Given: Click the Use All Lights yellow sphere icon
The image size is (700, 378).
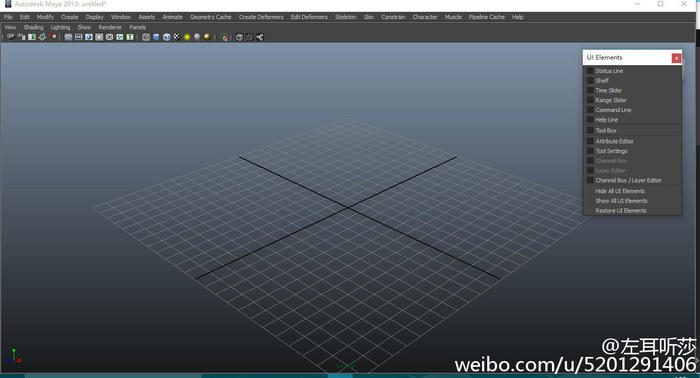Looking at the screenshot, I should [x=187, y=37].
